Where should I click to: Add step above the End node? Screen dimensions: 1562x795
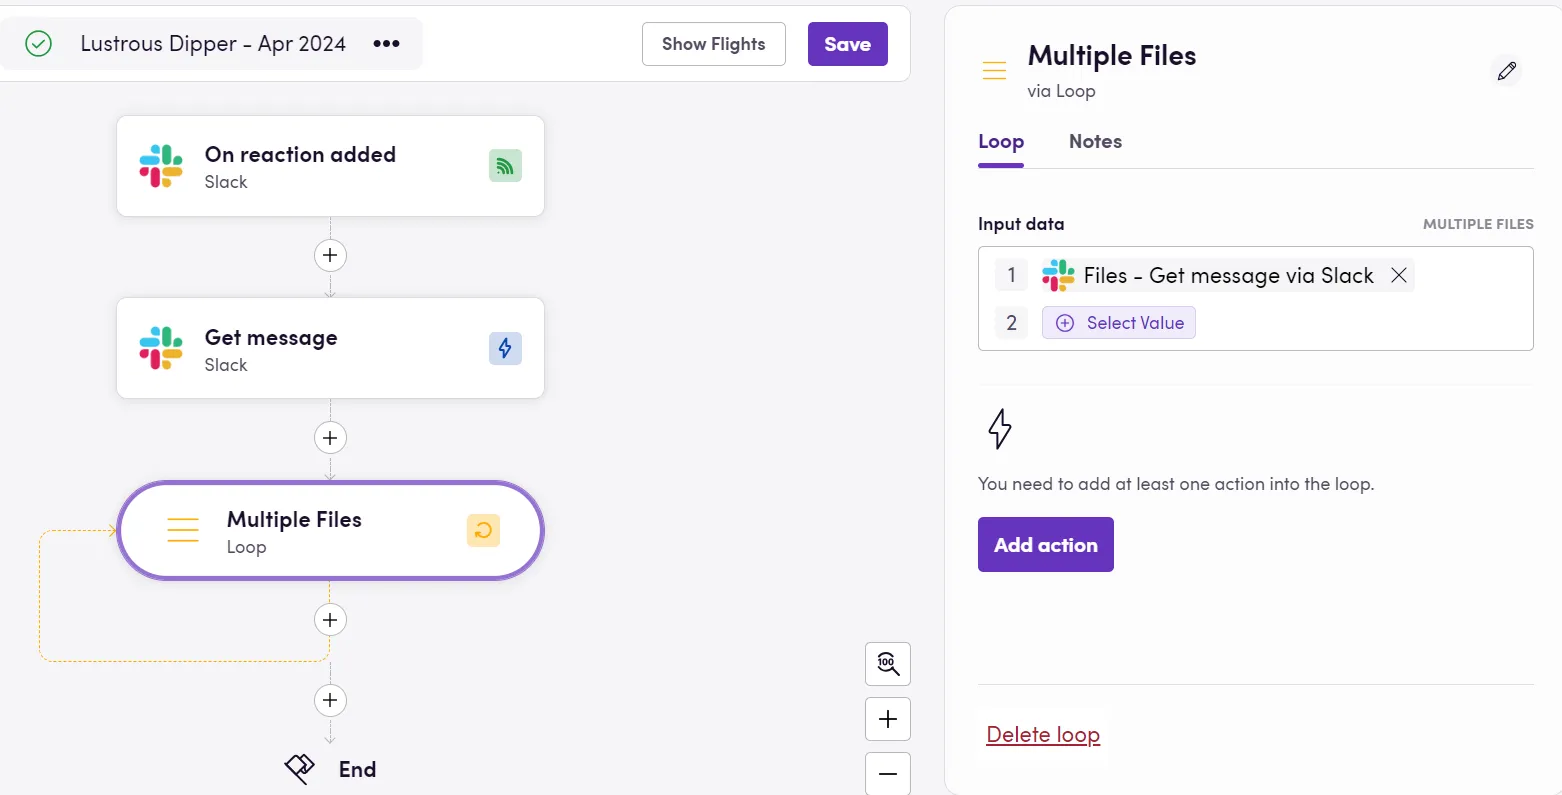pyautogui.click(x=330, y=700)
